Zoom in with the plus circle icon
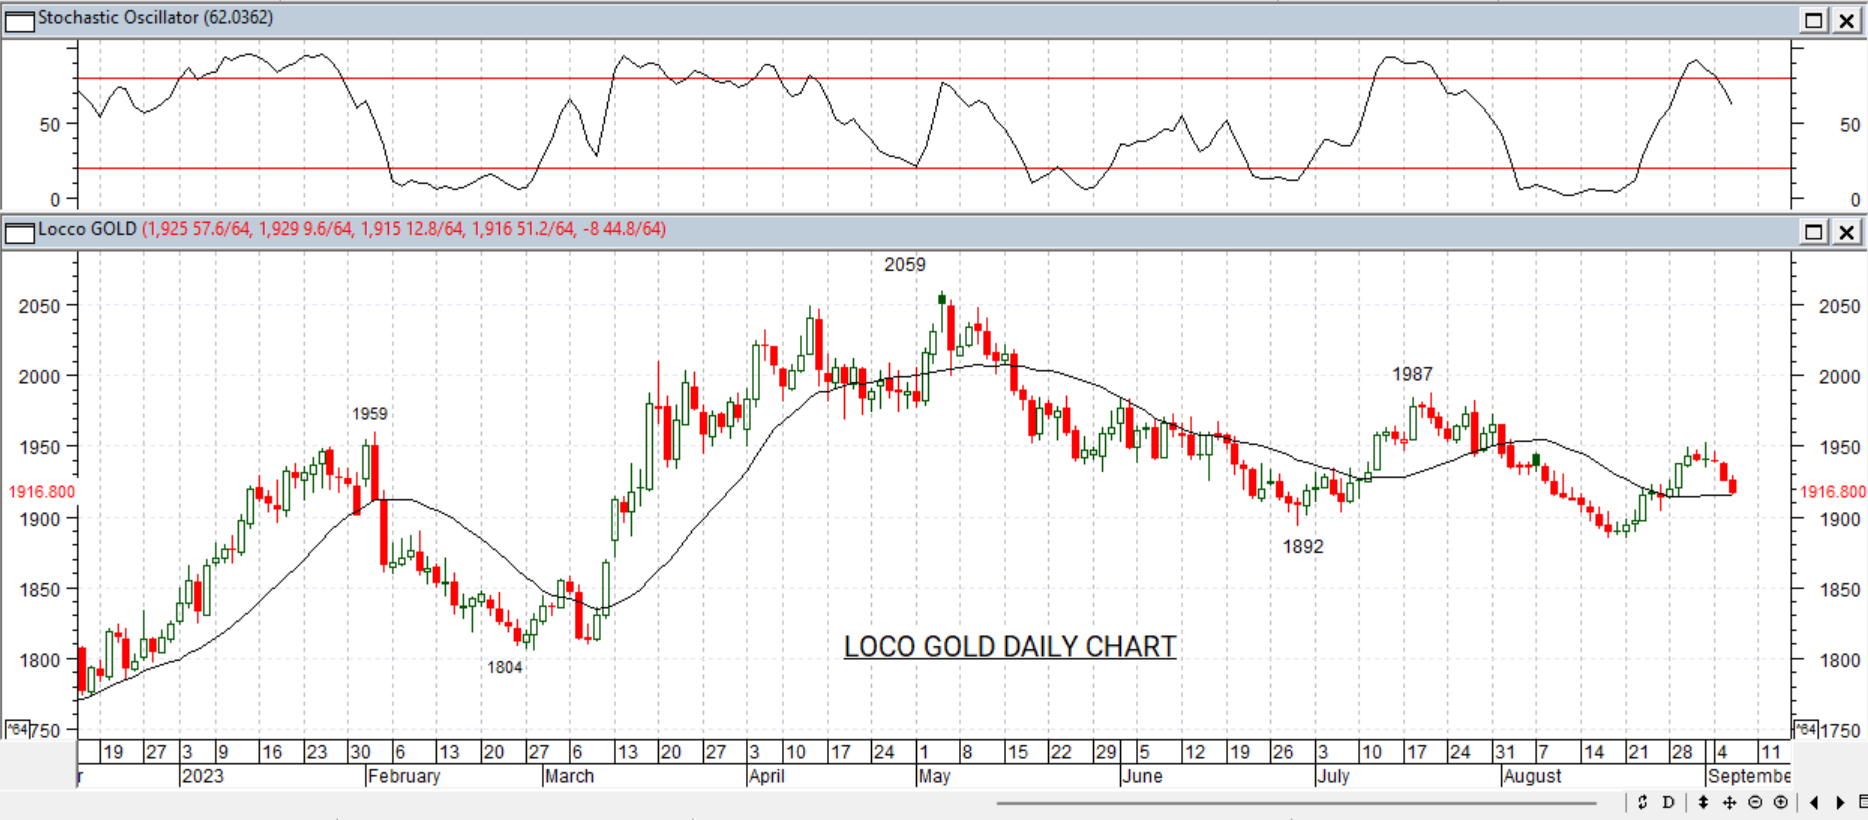This screenshot has height=820, width=1868. [x=1781, y=802]
